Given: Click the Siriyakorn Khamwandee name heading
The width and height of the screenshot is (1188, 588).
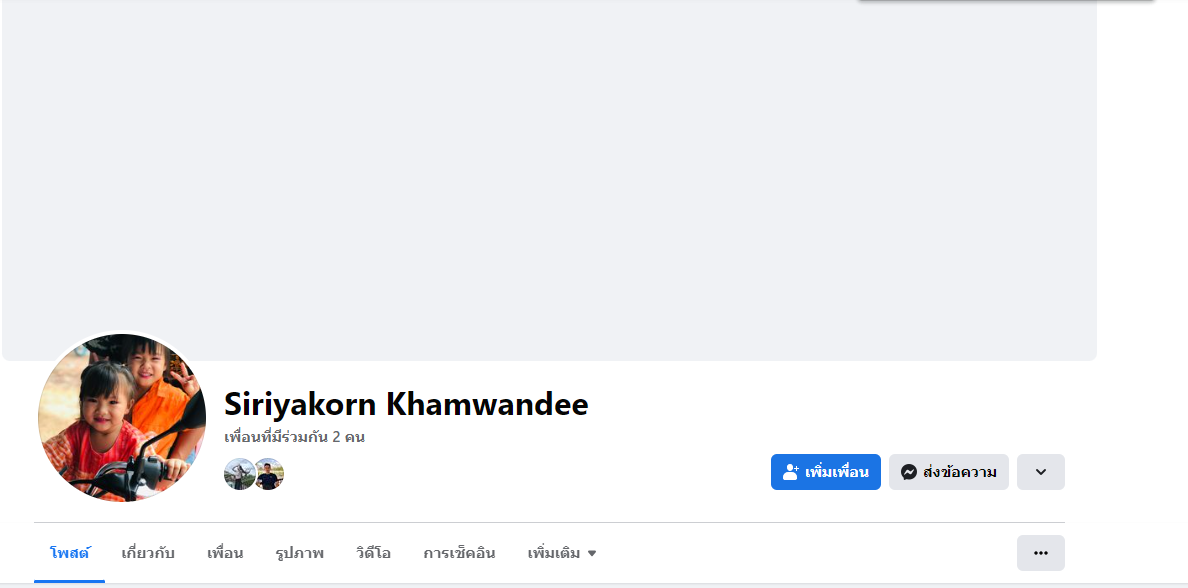Looking at the screenshot, I should [406, 405].
